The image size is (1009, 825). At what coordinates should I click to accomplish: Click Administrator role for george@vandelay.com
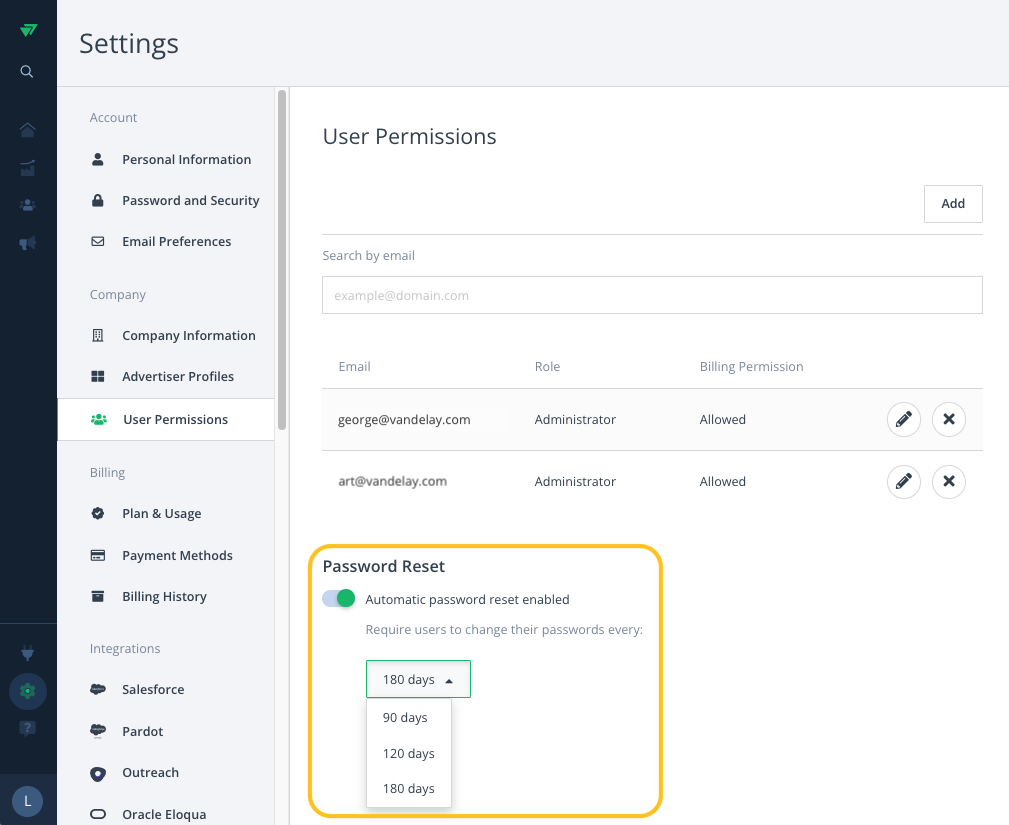coord(575,420)
